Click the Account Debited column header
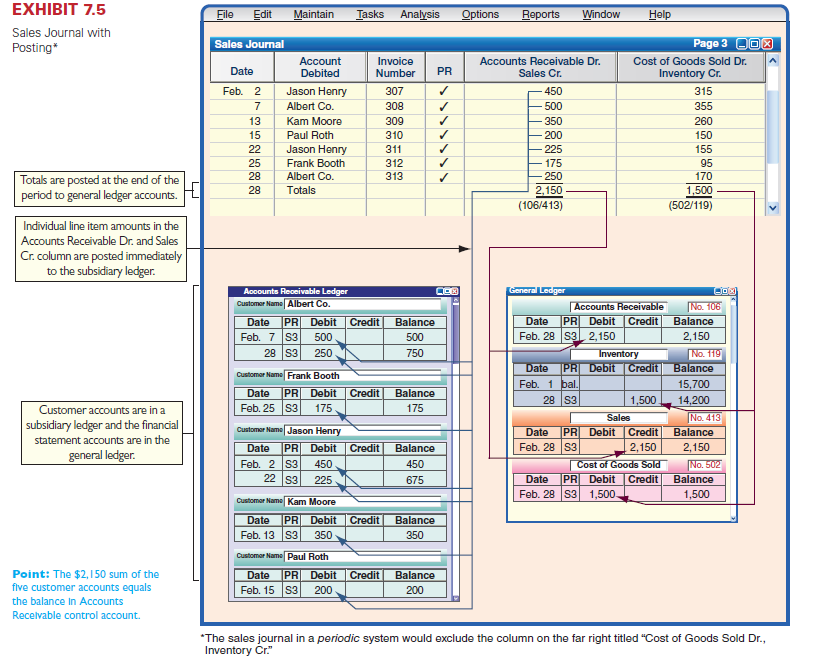Image resolution: width=816 pixels, height=671 pixels. tap(319, 67)
